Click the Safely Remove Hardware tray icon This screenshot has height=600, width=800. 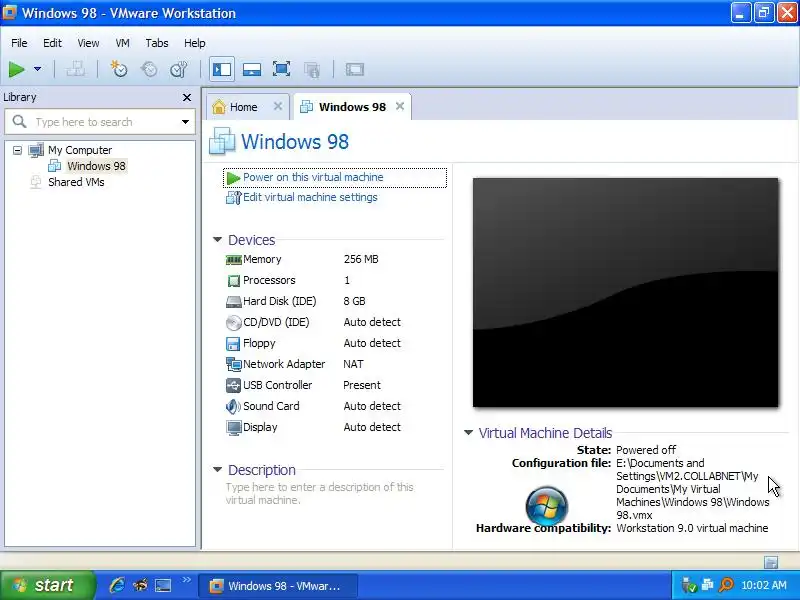point(689,585)
